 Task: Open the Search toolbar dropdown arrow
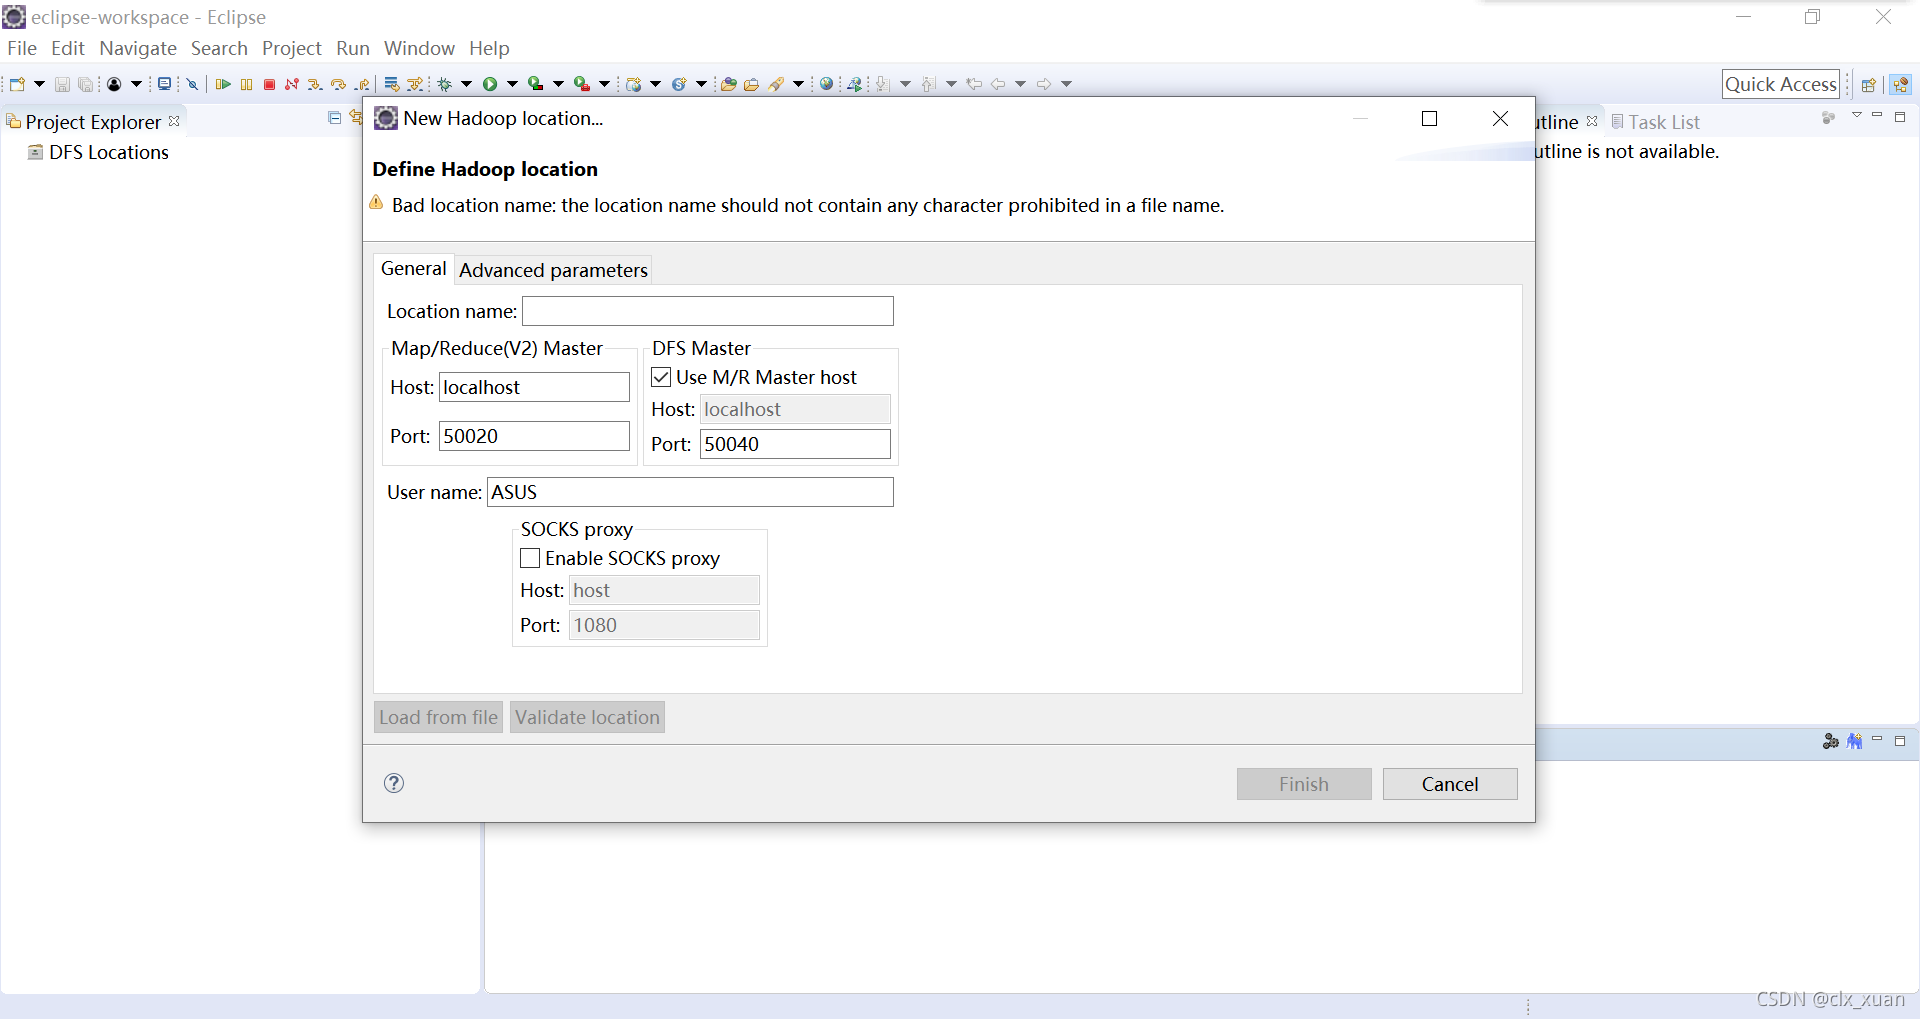coord(798,84)
